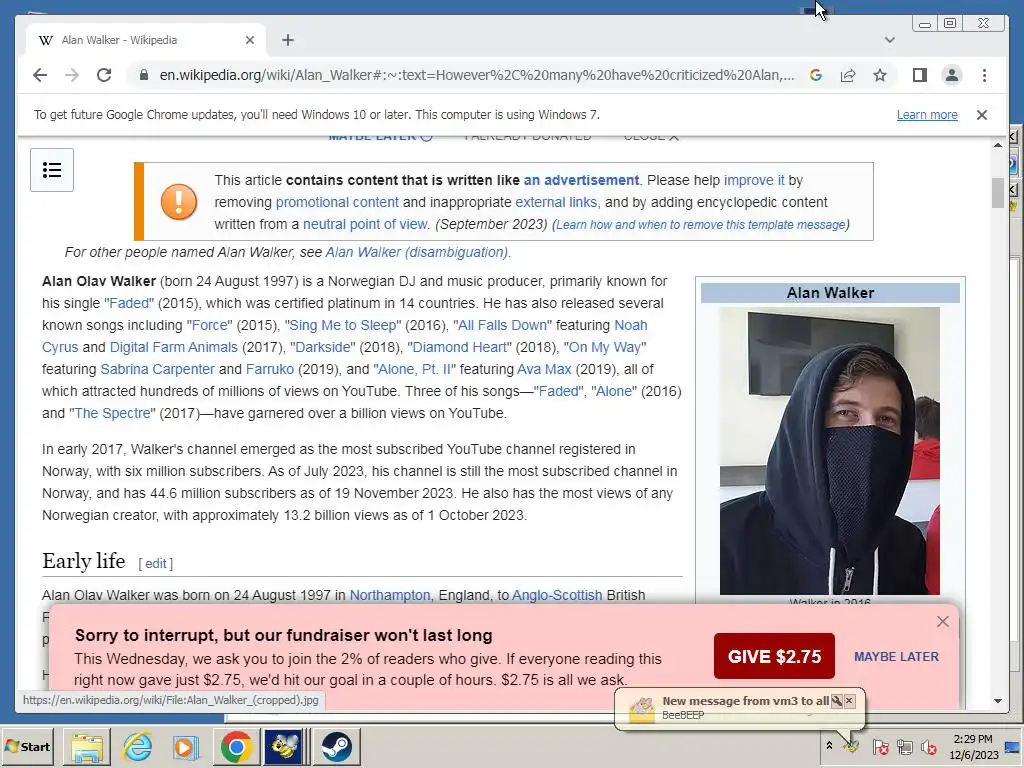This screenshot has width=1024, height=768.
Task: Close the BeeBEEP message notification
Action: point(849,701)
